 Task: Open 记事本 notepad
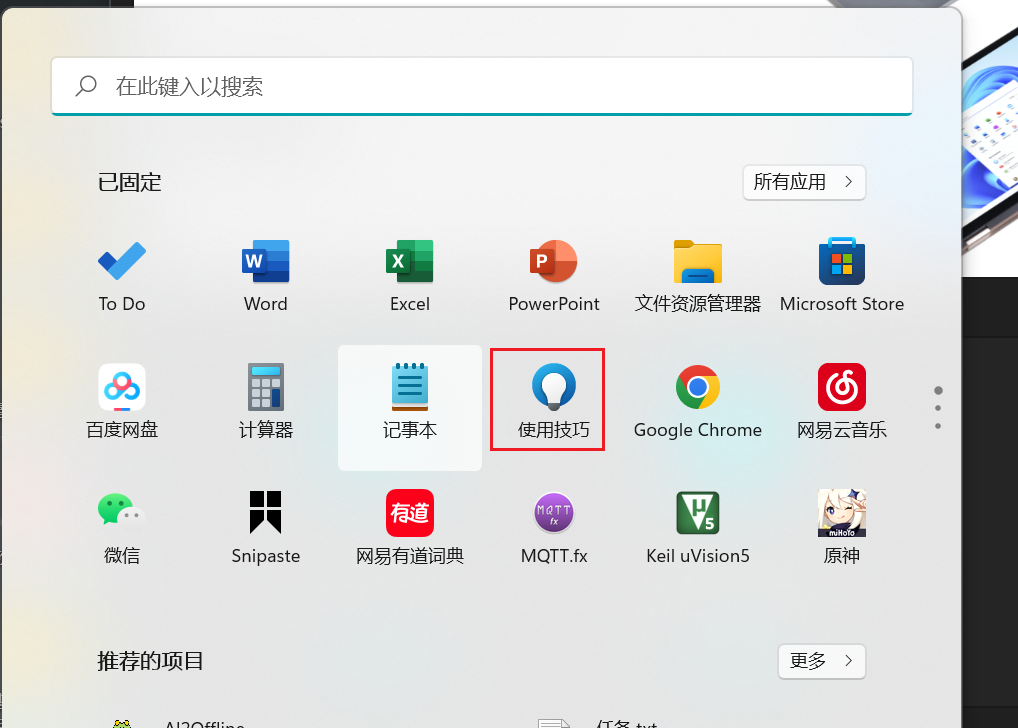[x=410, y=407]
